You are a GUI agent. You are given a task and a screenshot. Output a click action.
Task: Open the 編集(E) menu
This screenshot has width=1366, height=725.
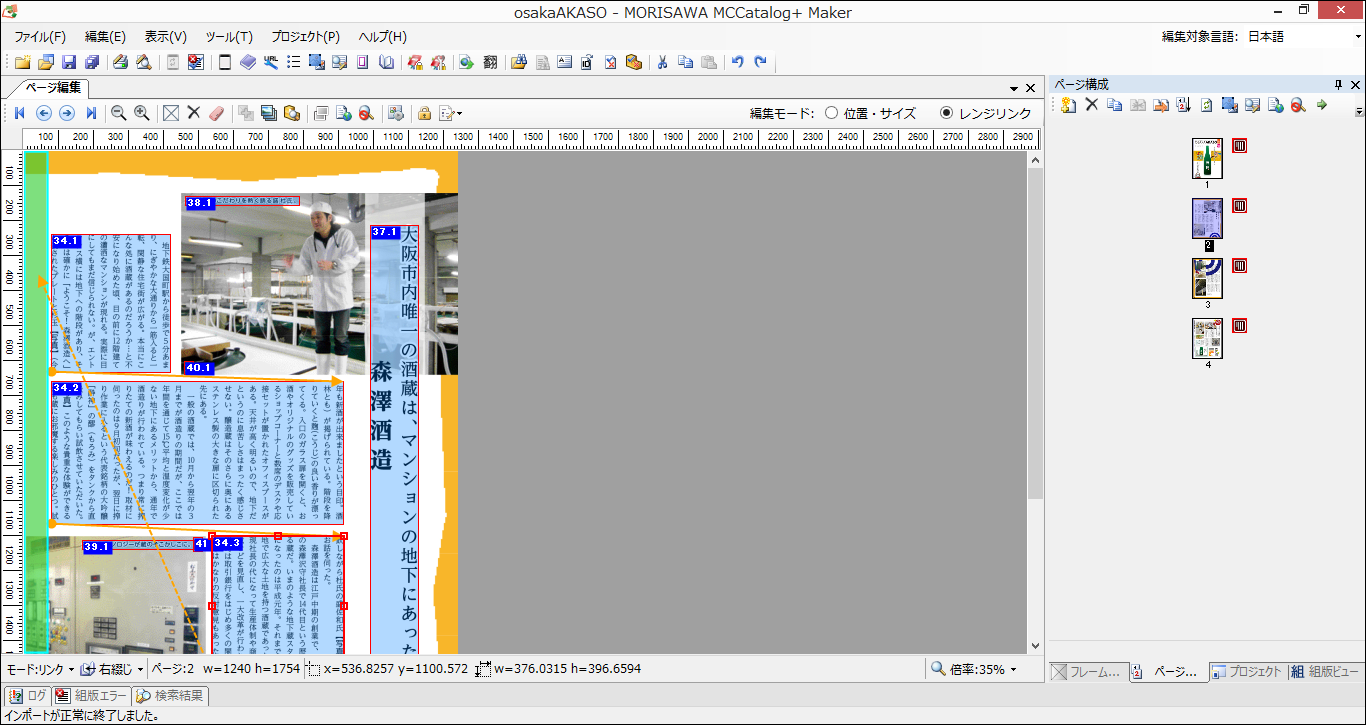click(105, 37)
